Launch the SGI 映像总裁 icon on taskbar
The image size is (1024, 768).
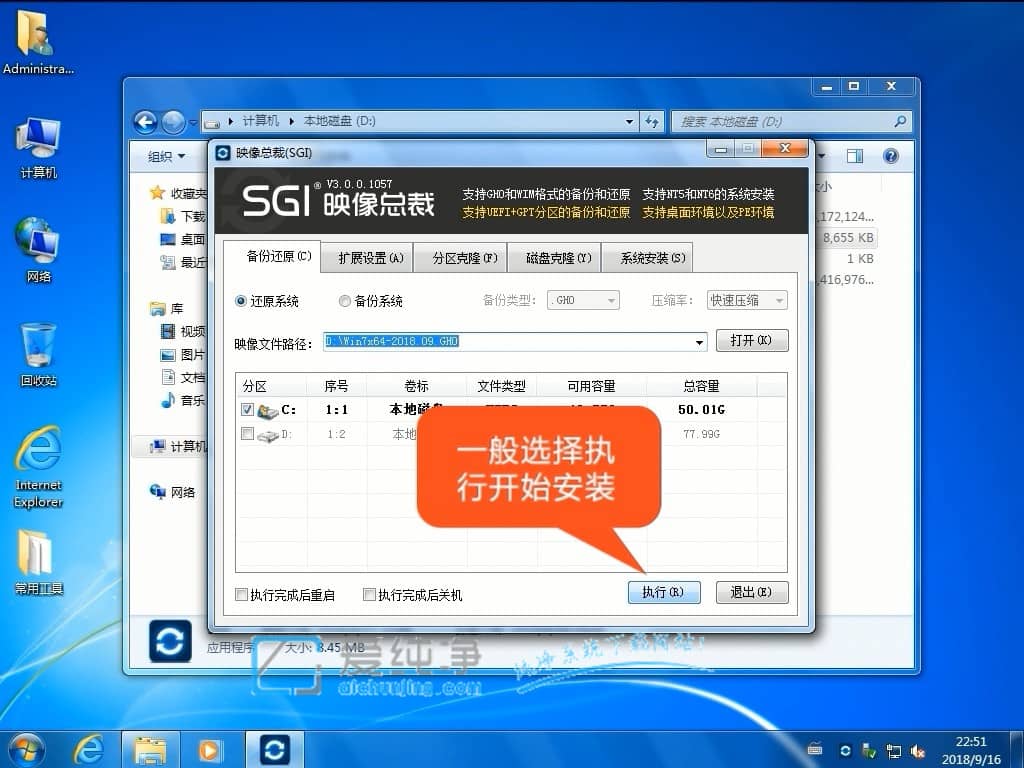tap(274, 748)
